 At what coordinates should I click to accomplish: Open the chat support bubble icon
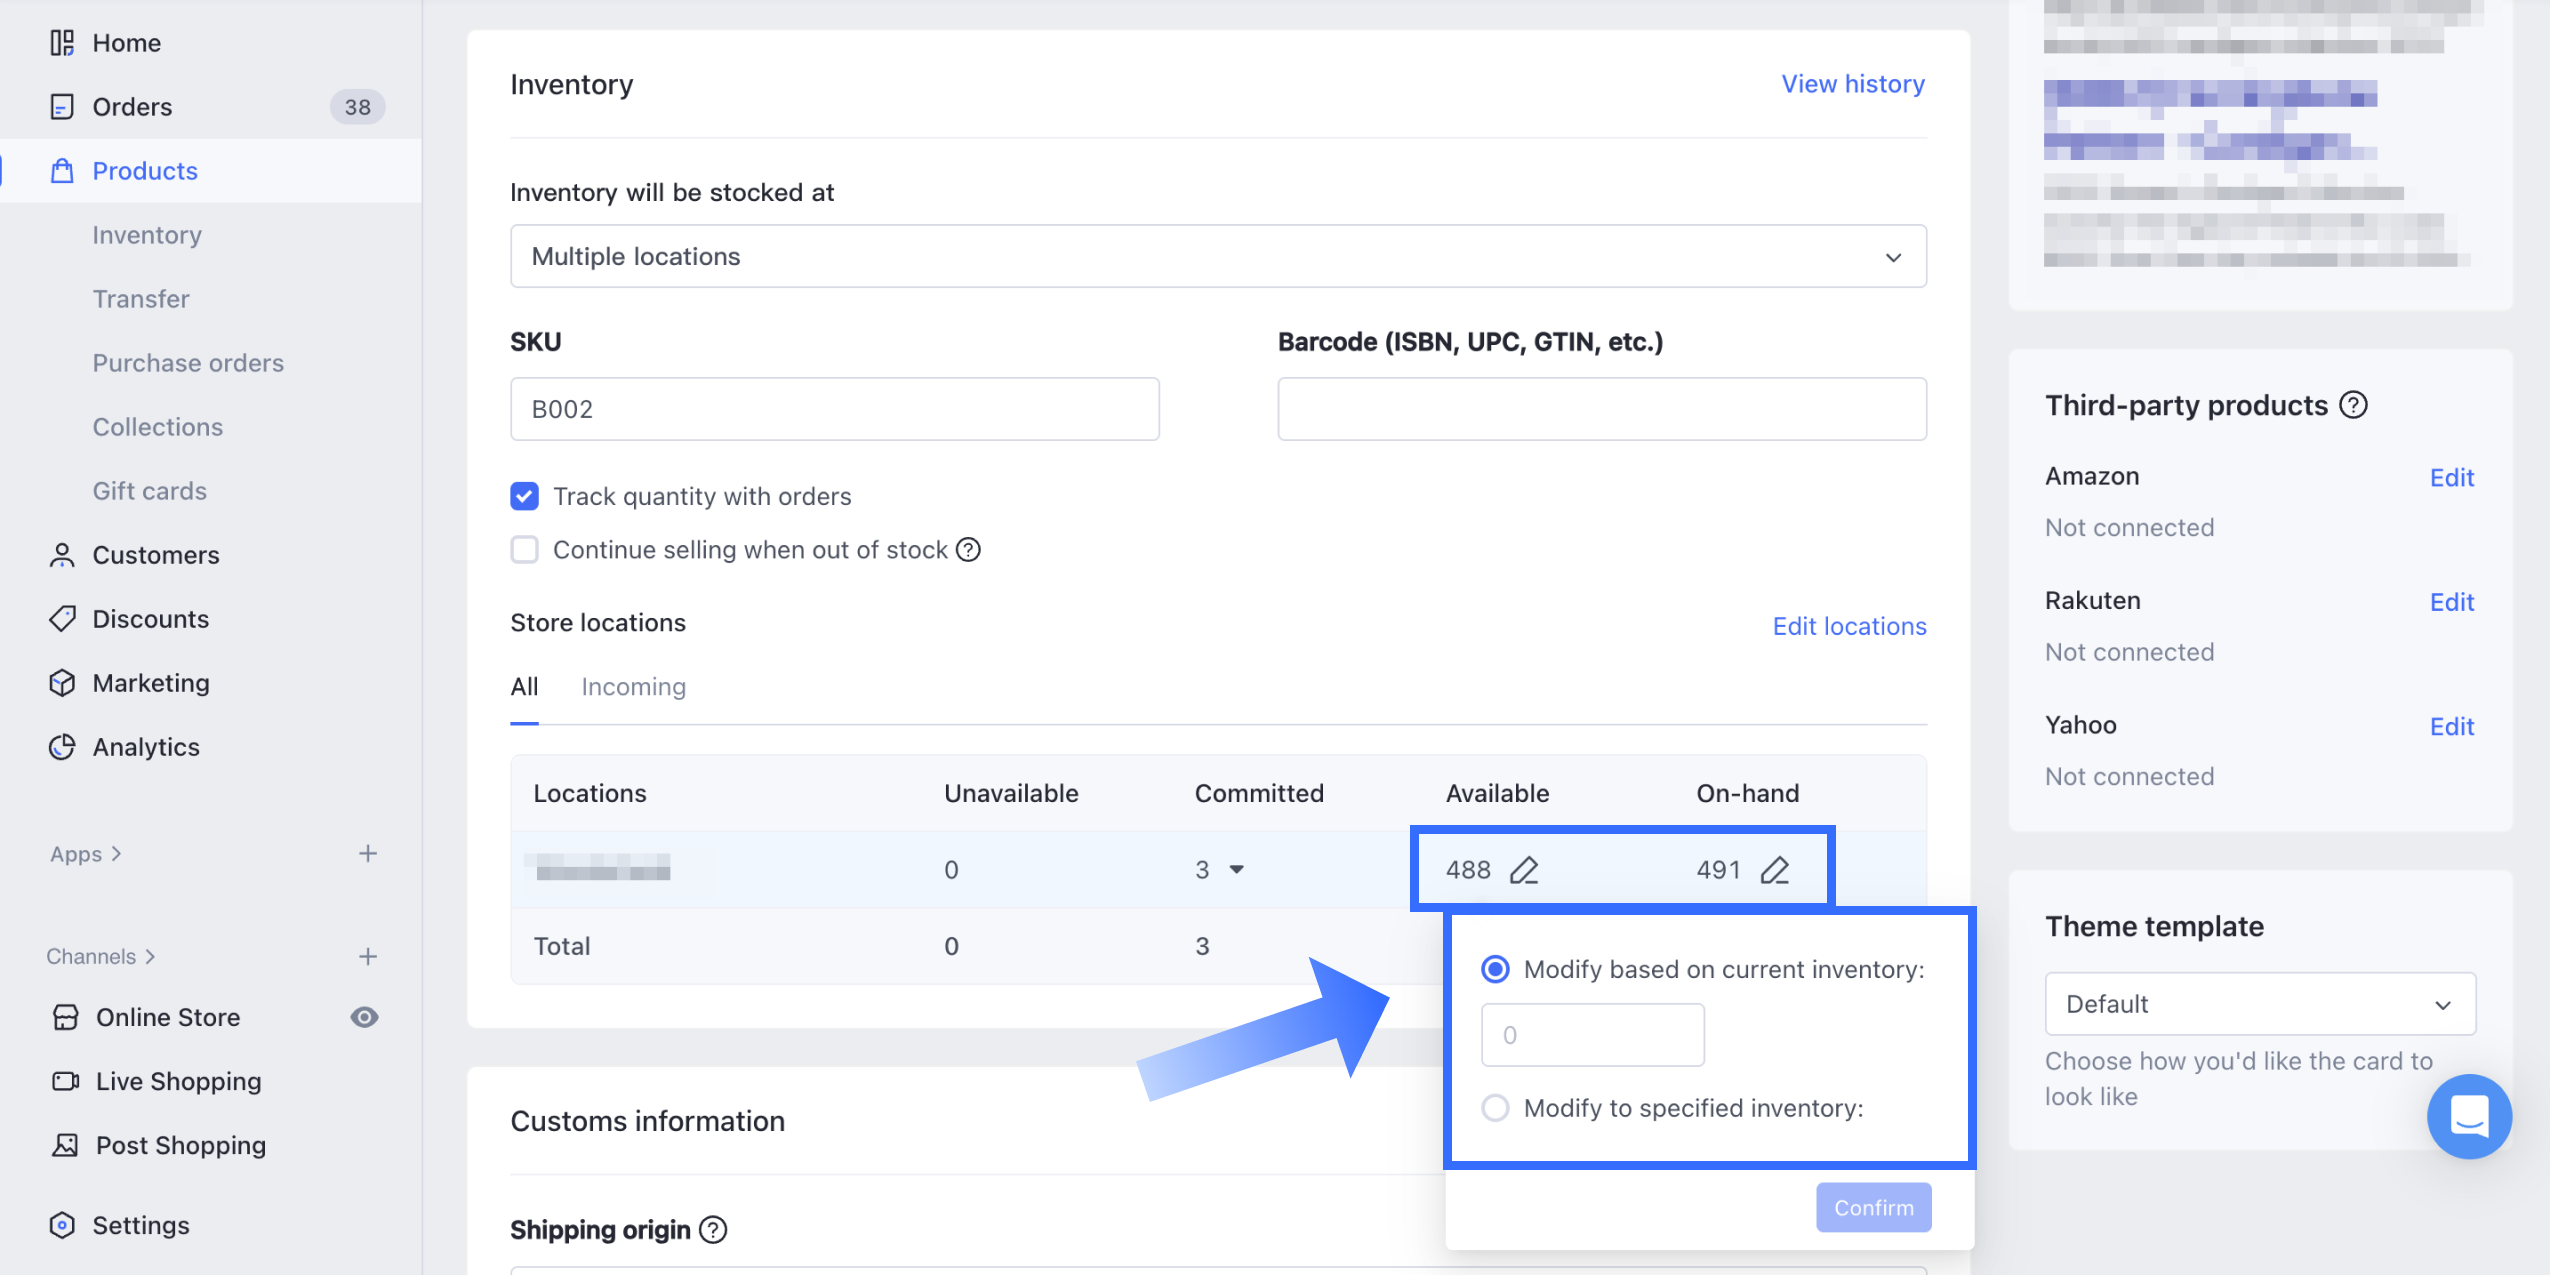[2468, 1116]
